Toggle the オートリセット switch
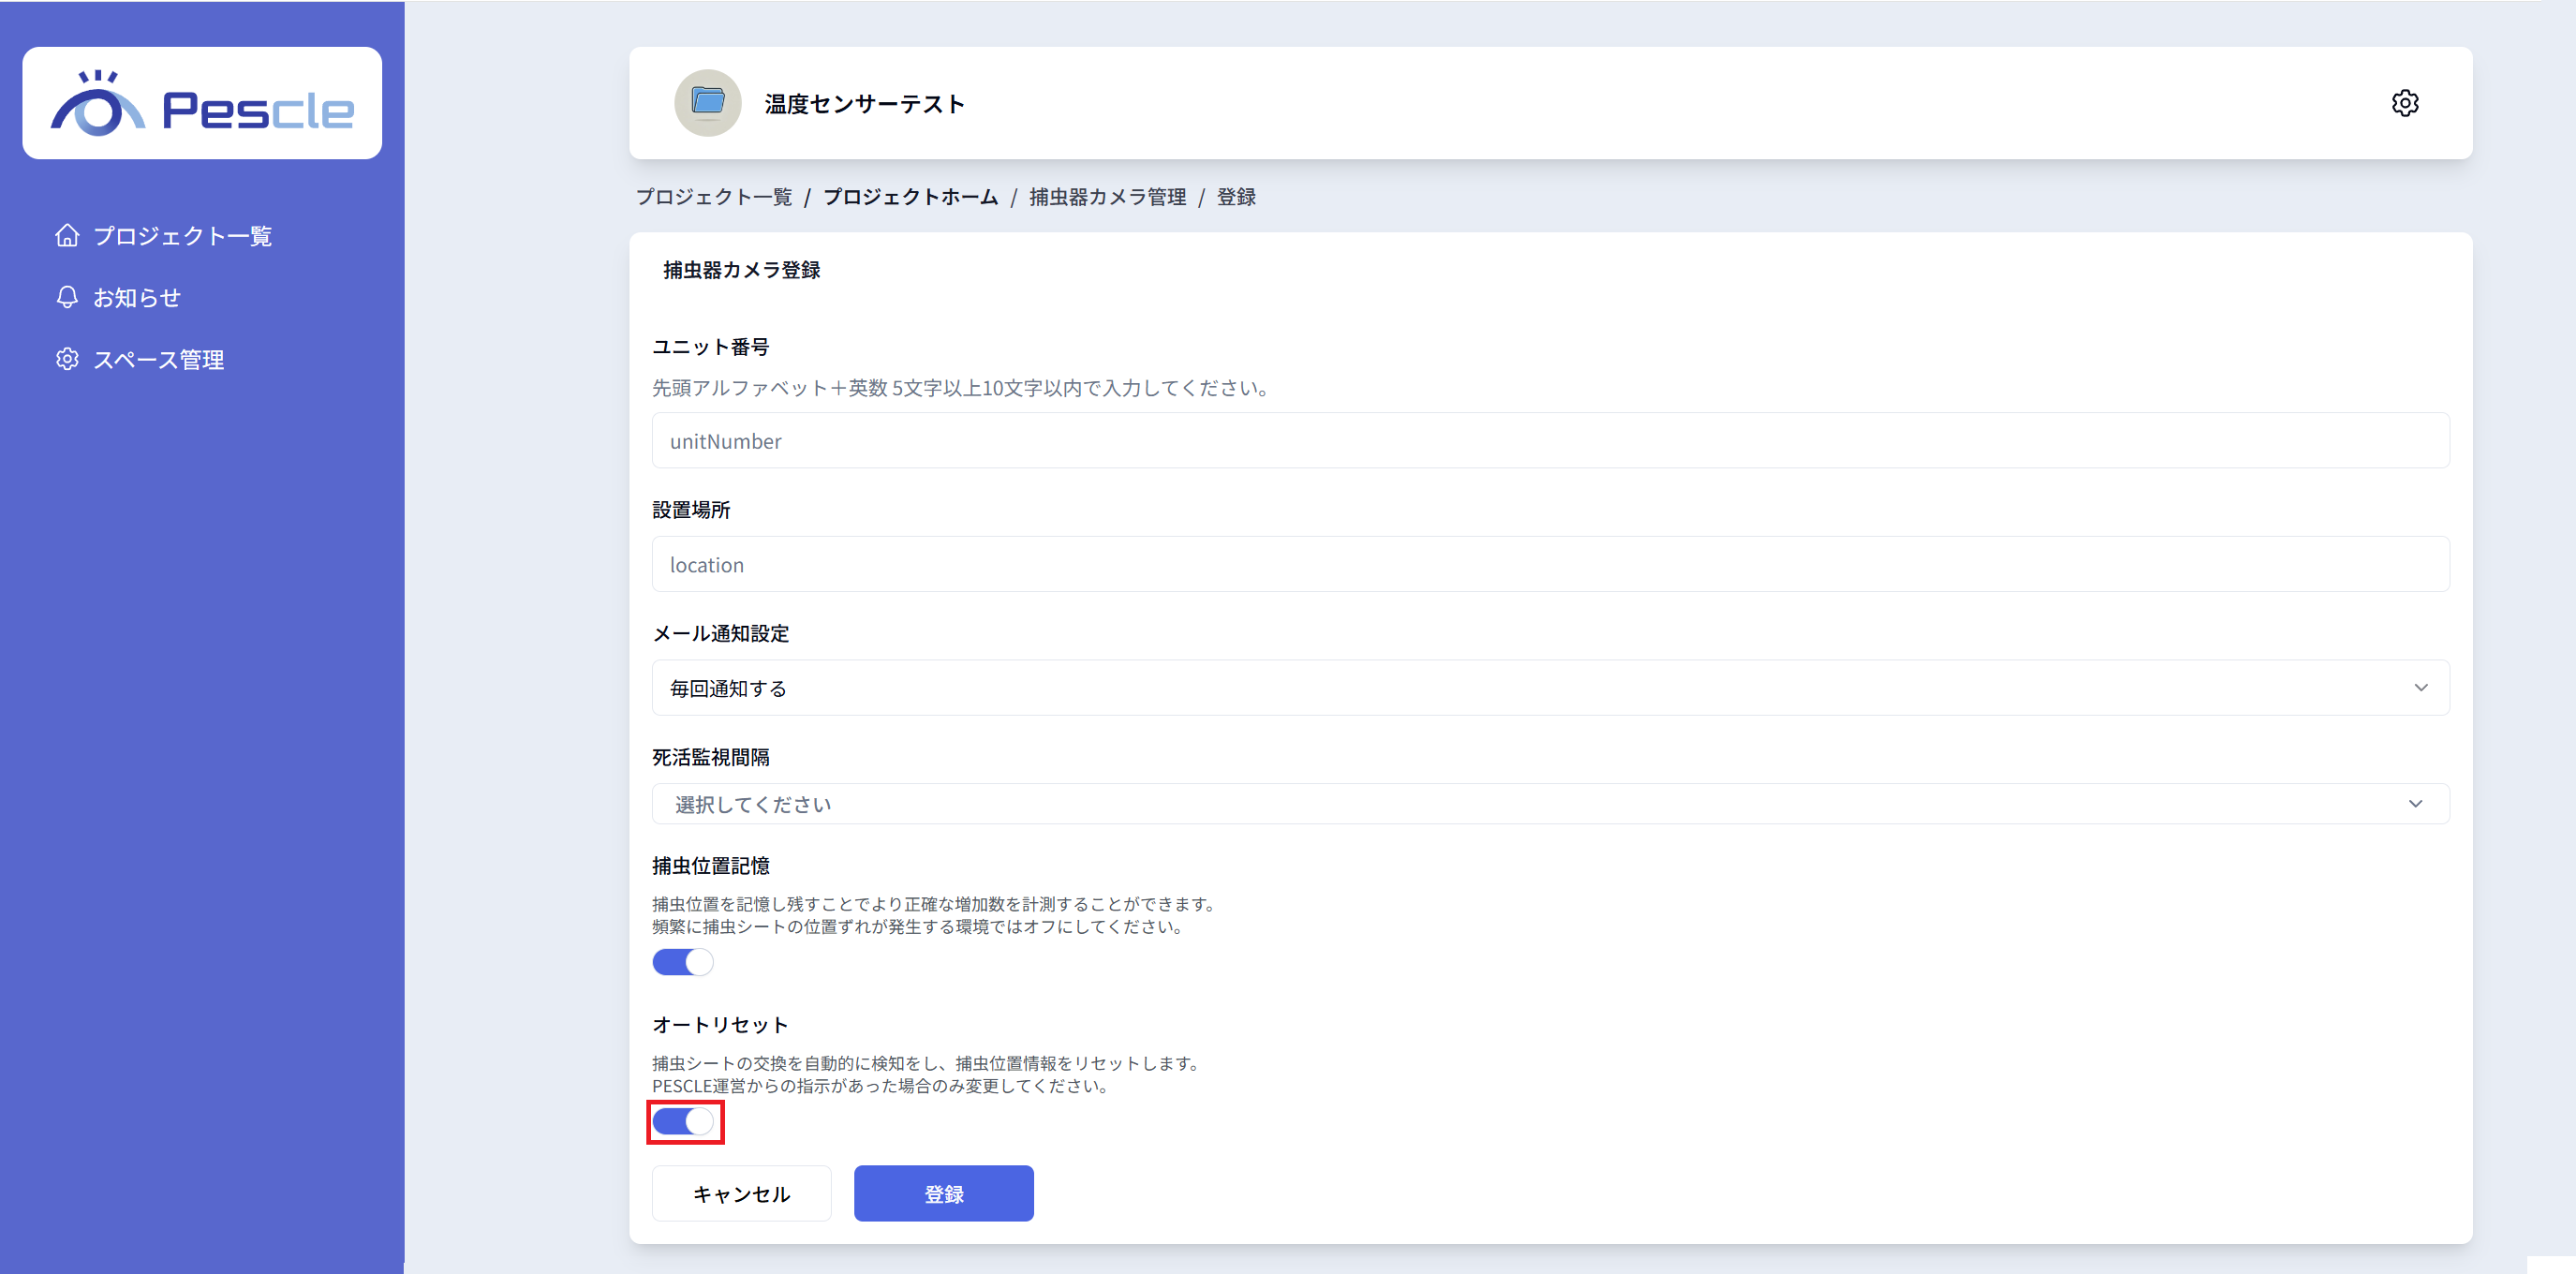The width and height of the screenshot is (2576, 1274). click(x=684, y=1122)
